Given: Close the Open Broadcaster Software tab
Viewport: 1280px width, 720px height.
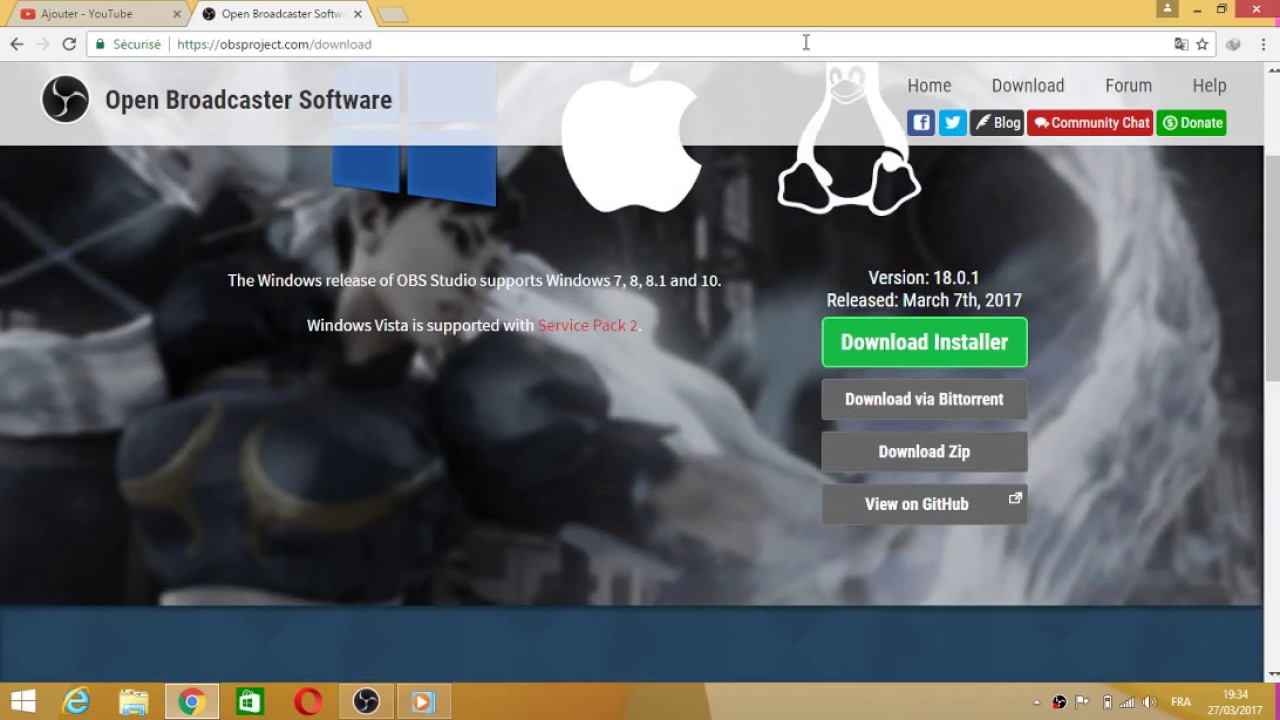Looking at the screenshot, I should [x=357, y=14].
